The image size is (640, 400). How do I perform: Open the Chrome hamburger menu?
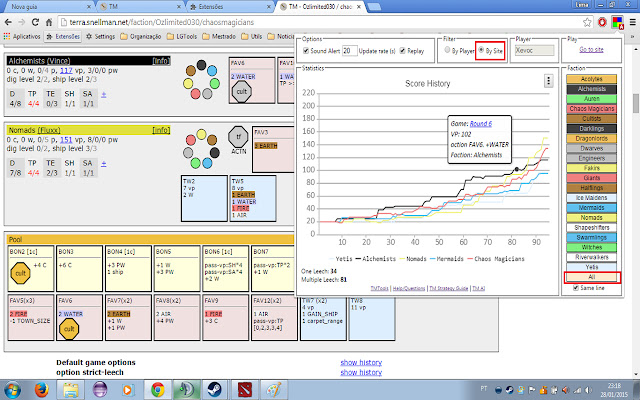tap(632, 22)
